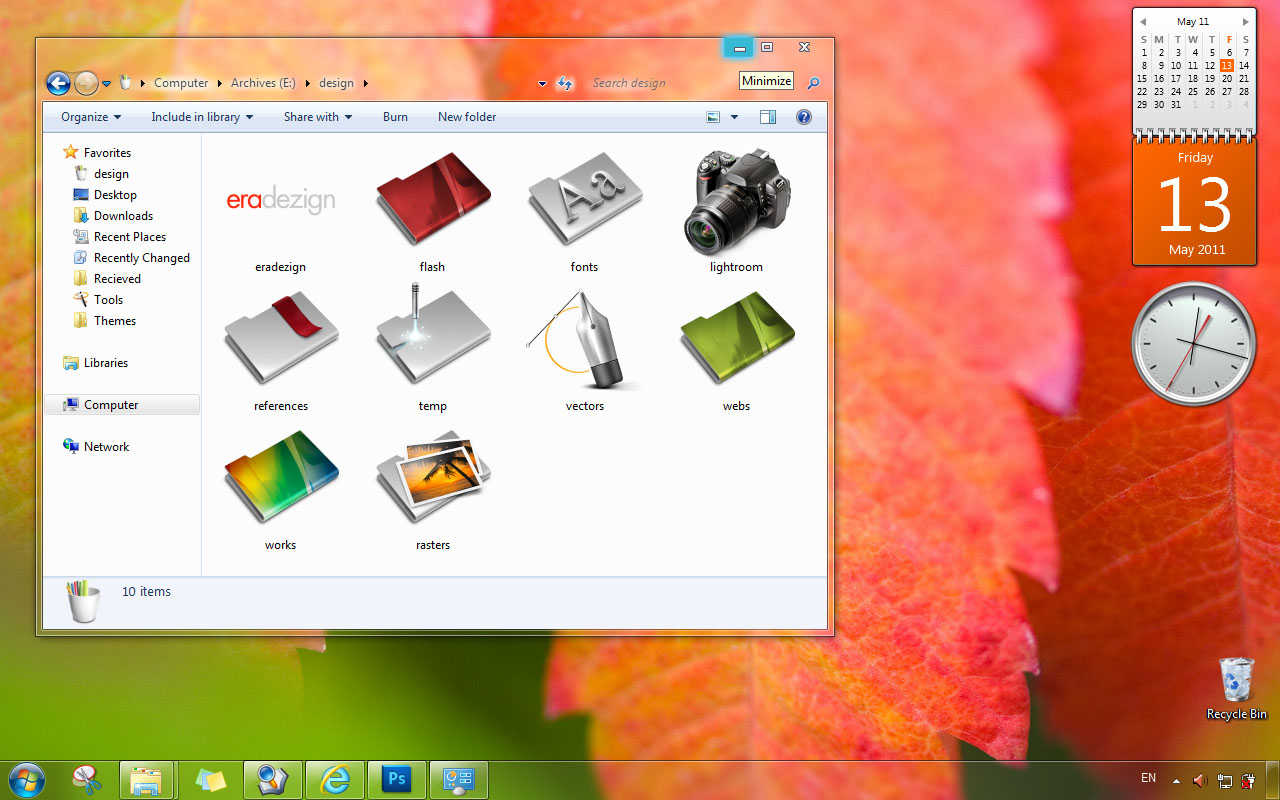
Task: Open the Recycle Bin on desktop
Action: 1237,688
